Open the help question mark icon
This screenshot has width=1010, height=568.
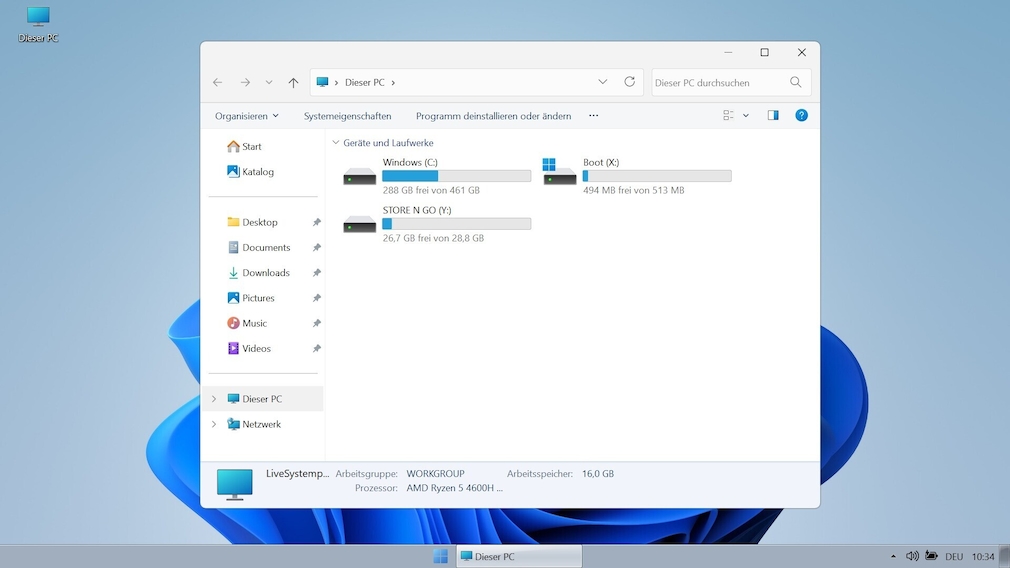pyautogui.click(x=801, y=116)
